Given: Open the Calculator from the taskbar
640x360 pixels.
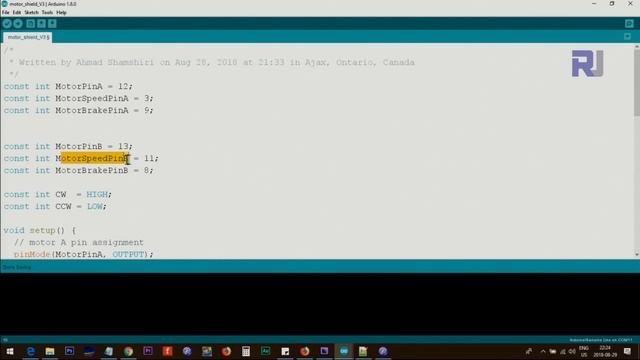Looking at the screenshot, I should 246,351.
